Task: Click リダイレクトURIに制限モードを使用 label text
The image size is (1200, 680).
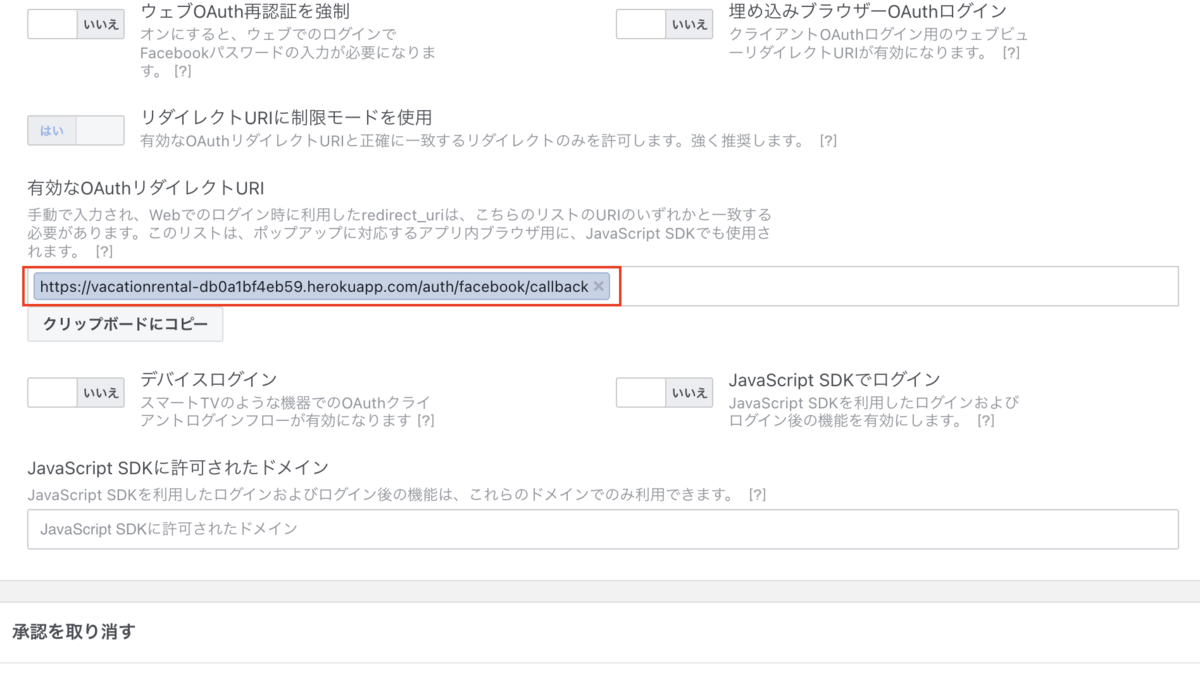Action: pyautogui.click(x=286, y=118)
